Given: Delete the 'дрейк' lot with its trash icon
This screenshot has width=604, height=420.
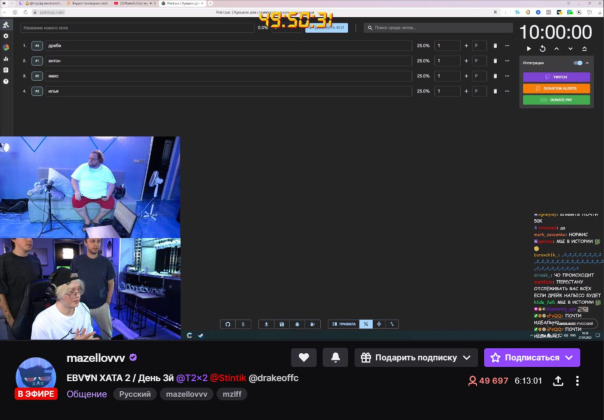Looking at the screenshot, I should pyautogui.click(x=495, y=45).
